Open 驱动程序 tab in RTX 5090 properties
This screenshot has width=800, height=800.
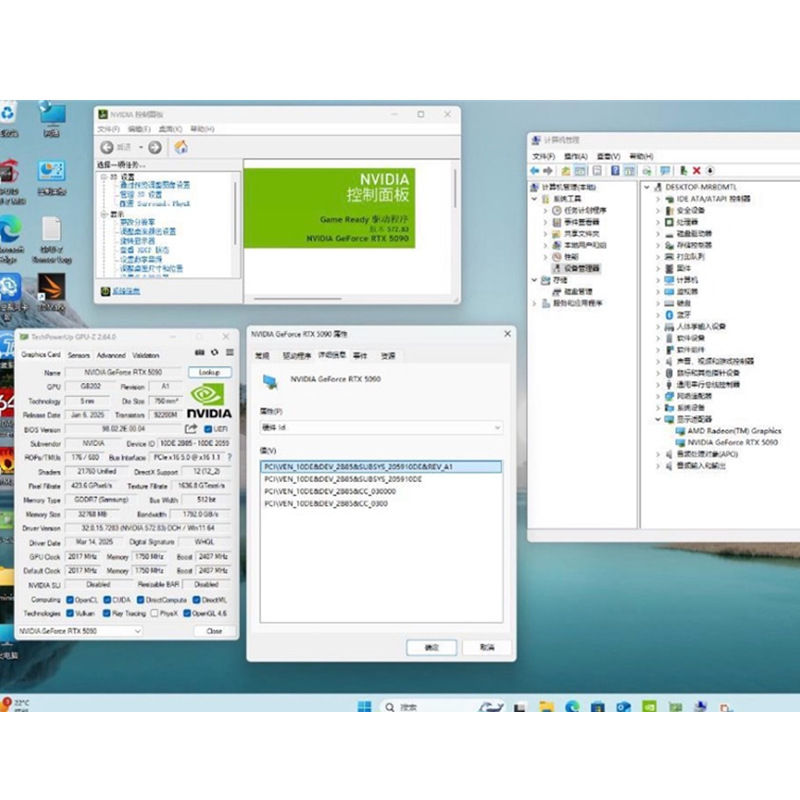coord(296,356)
